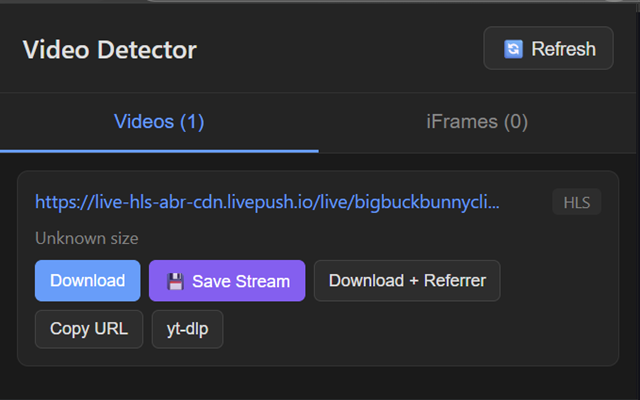The image size is (640, 400).
Task: Click the empty area below the video card
Action: click(x=320, y=383)
